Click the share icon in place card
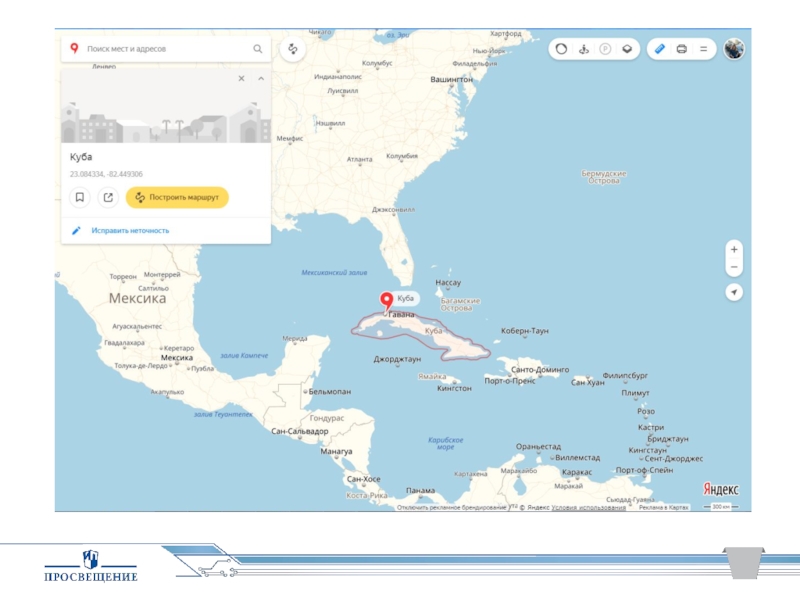Image resolution: width=800 pixels, height=598 pixels. [x=108, y=197]
